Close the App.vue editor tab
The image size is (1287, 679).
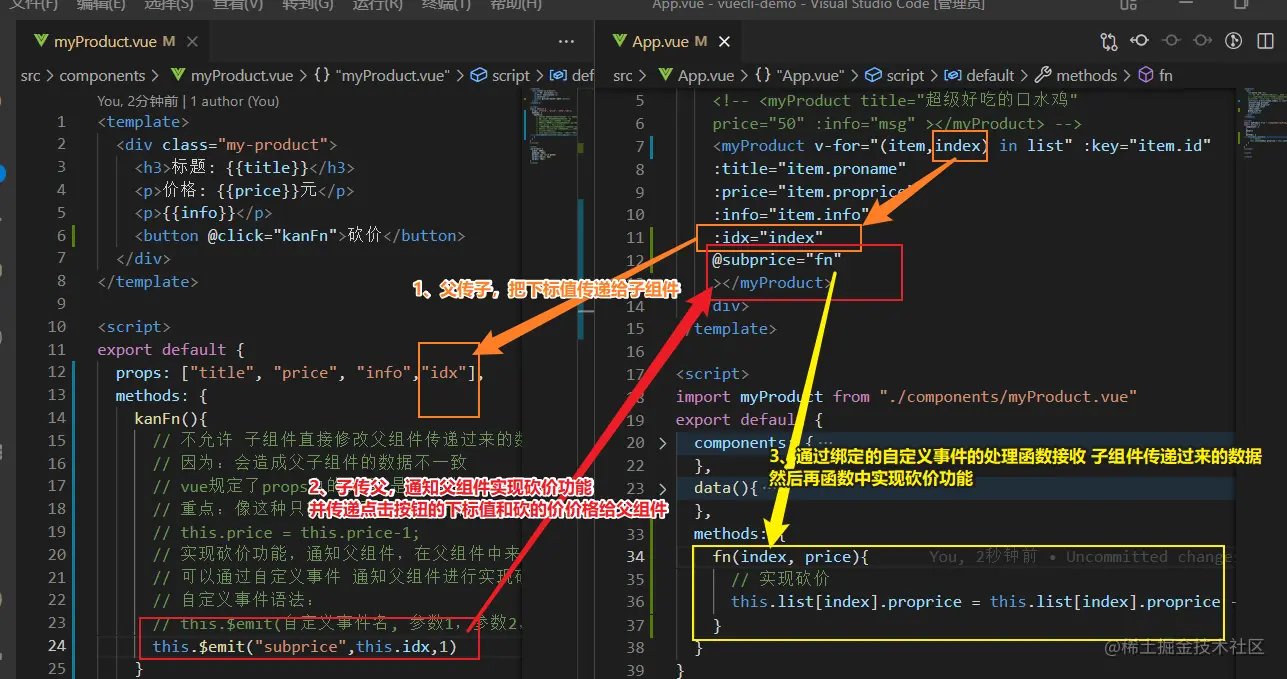[x=725, y=42]
